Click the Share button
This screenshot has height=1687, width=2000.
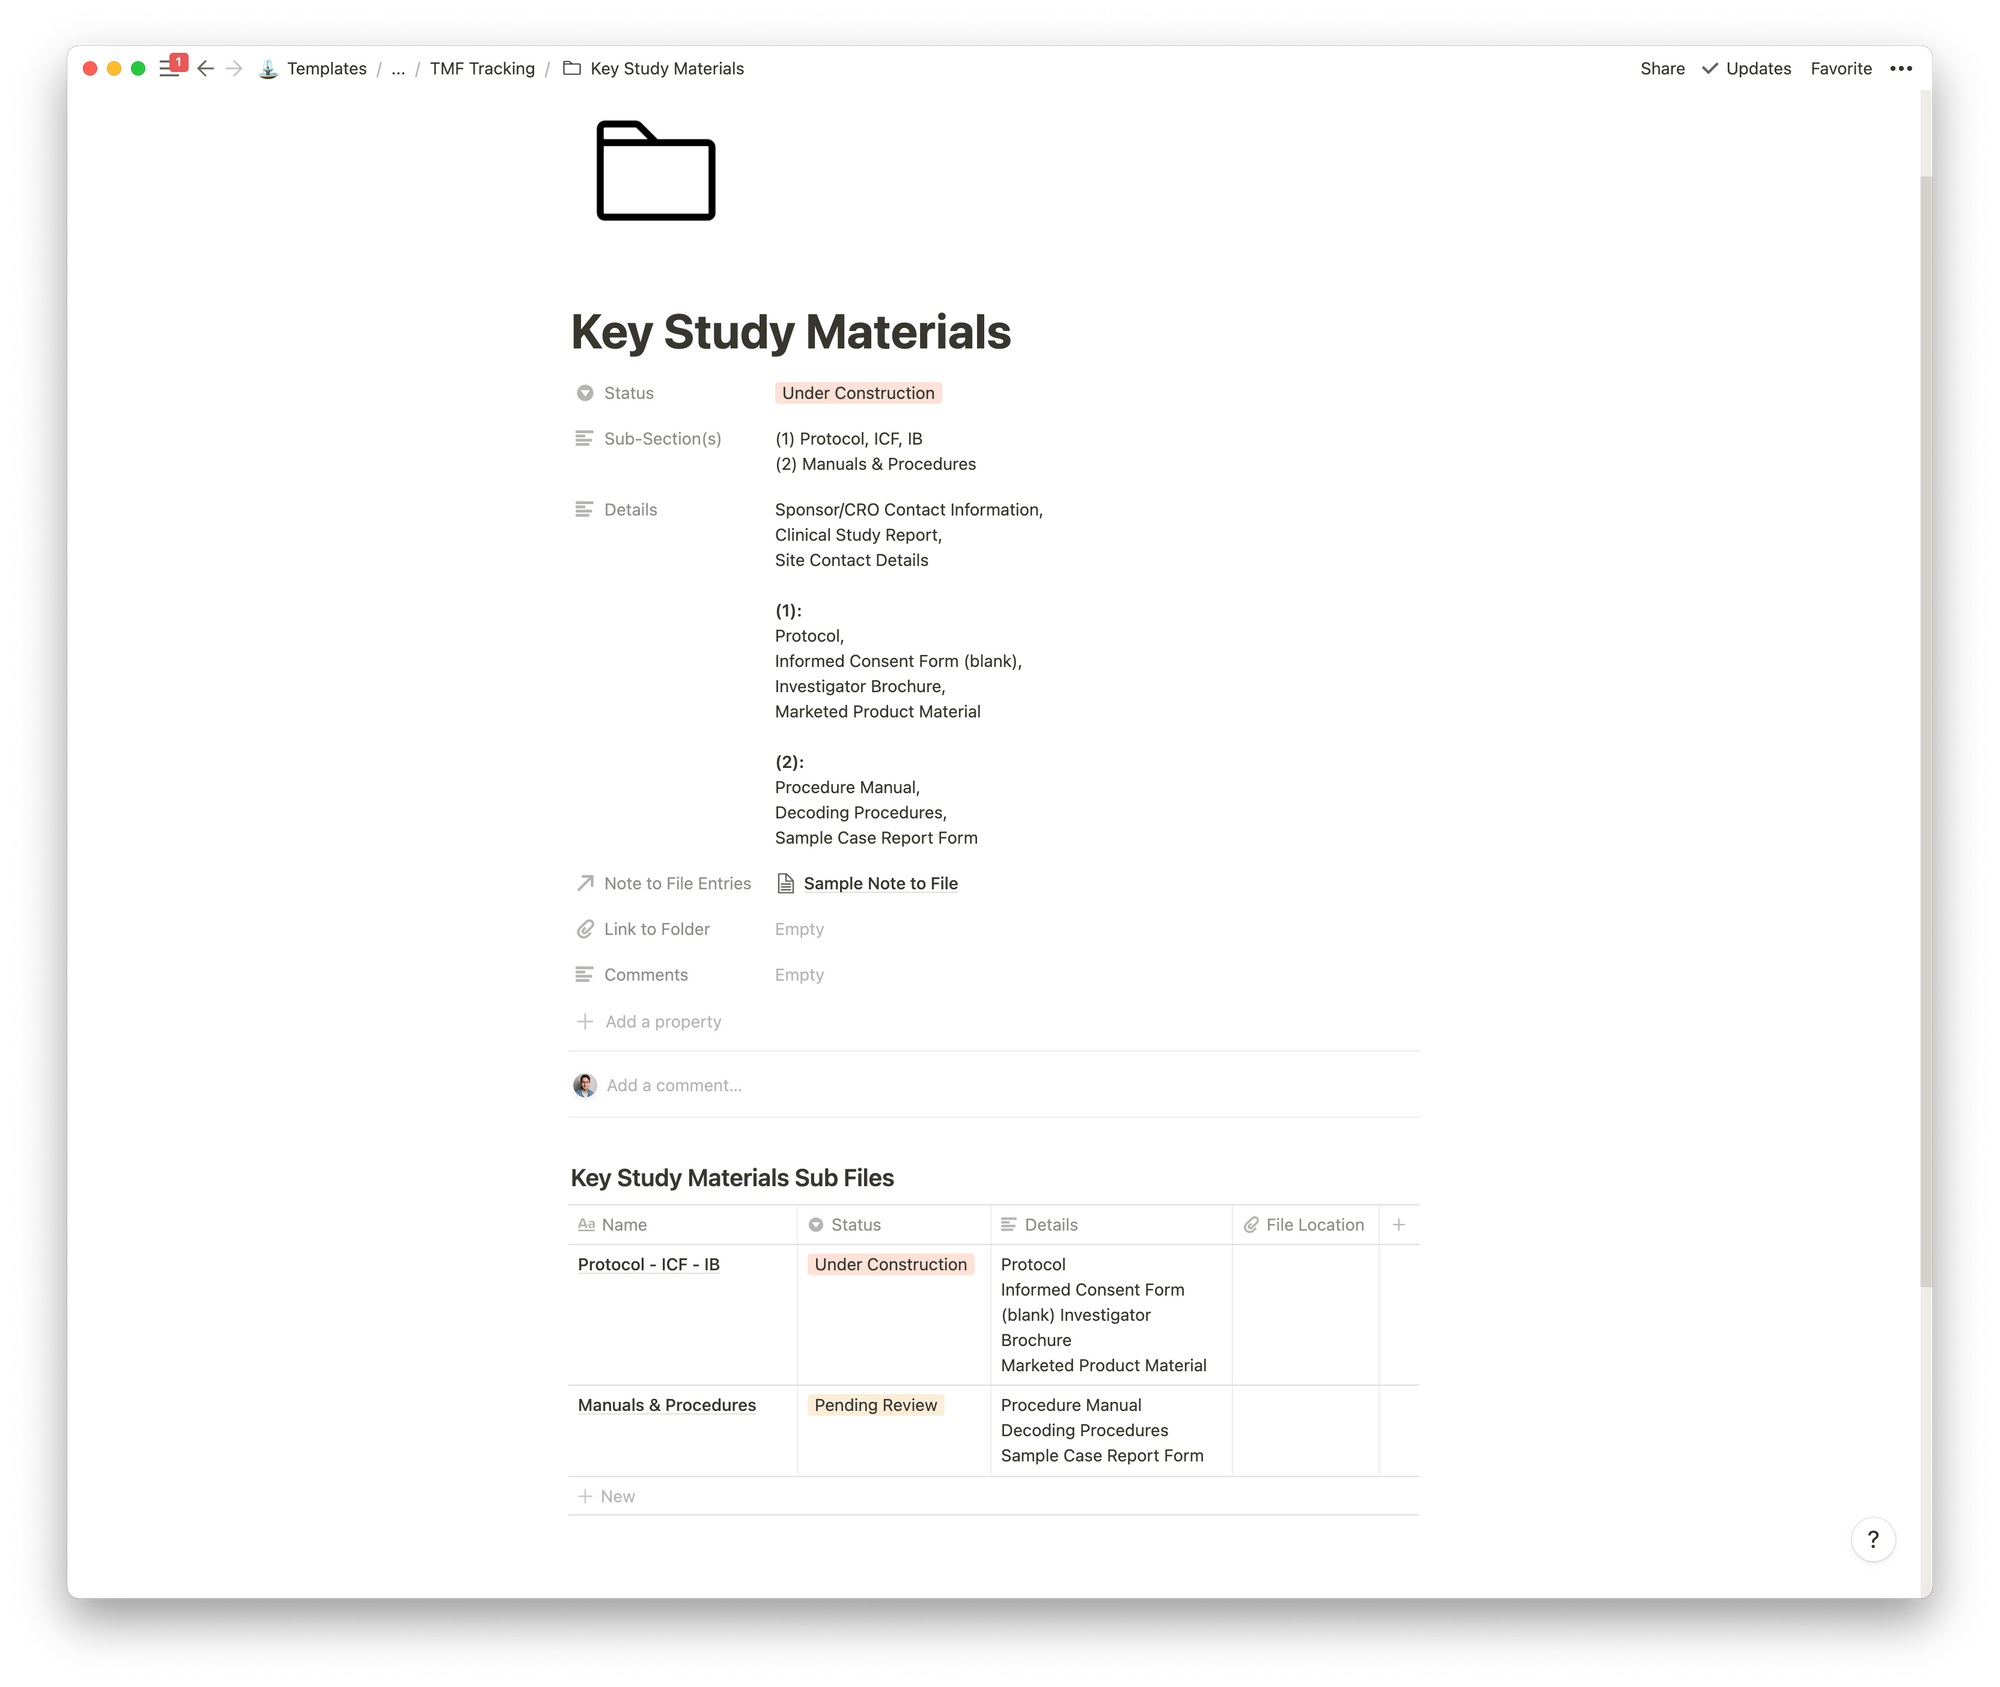click(x=1662, y=69)
